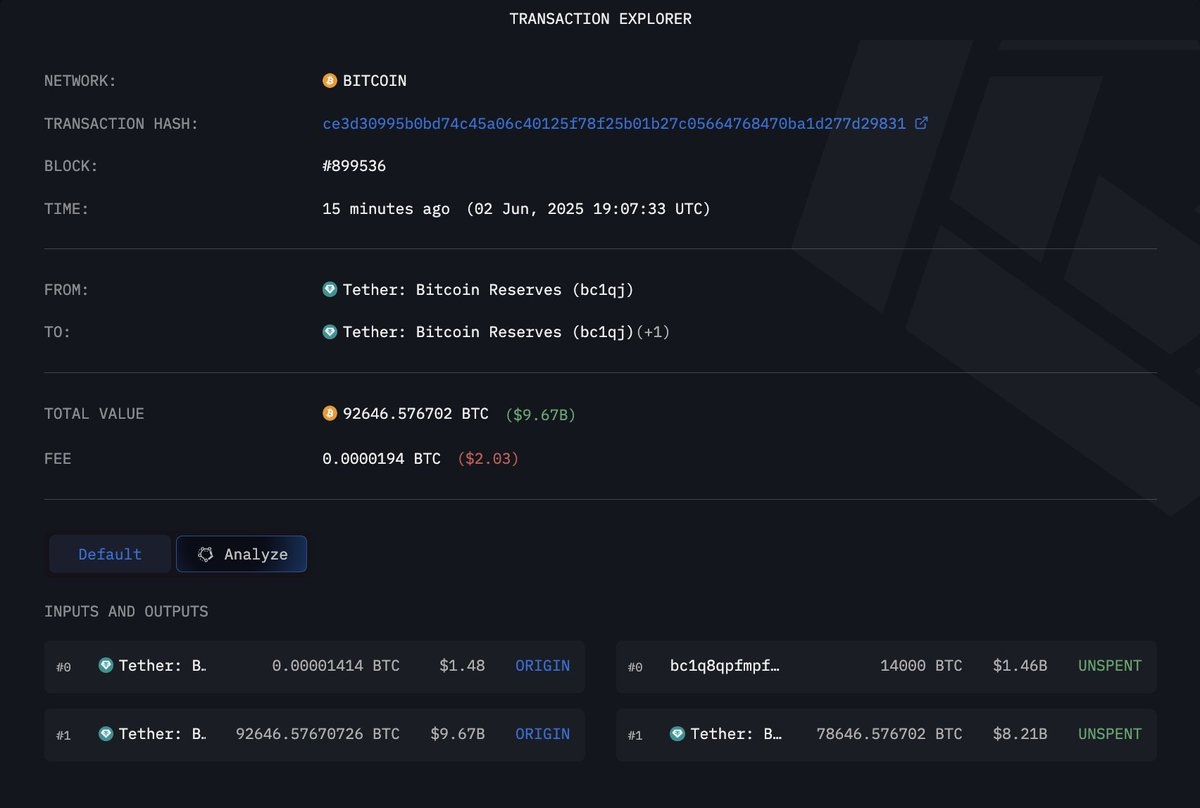Open Tether: Bitcoin Reserves recipient link
The width and height of the screenshot is (1200, 808).
[x=488, y=332]
